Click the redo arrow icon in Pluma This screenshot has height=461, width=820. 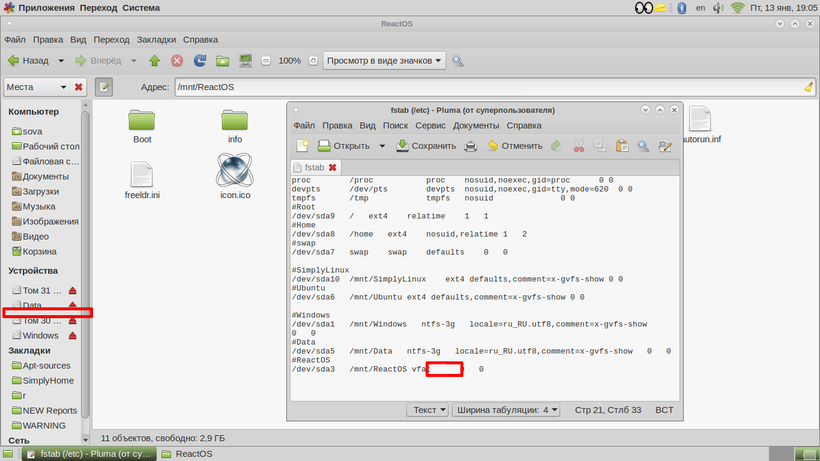pos(556,146)
